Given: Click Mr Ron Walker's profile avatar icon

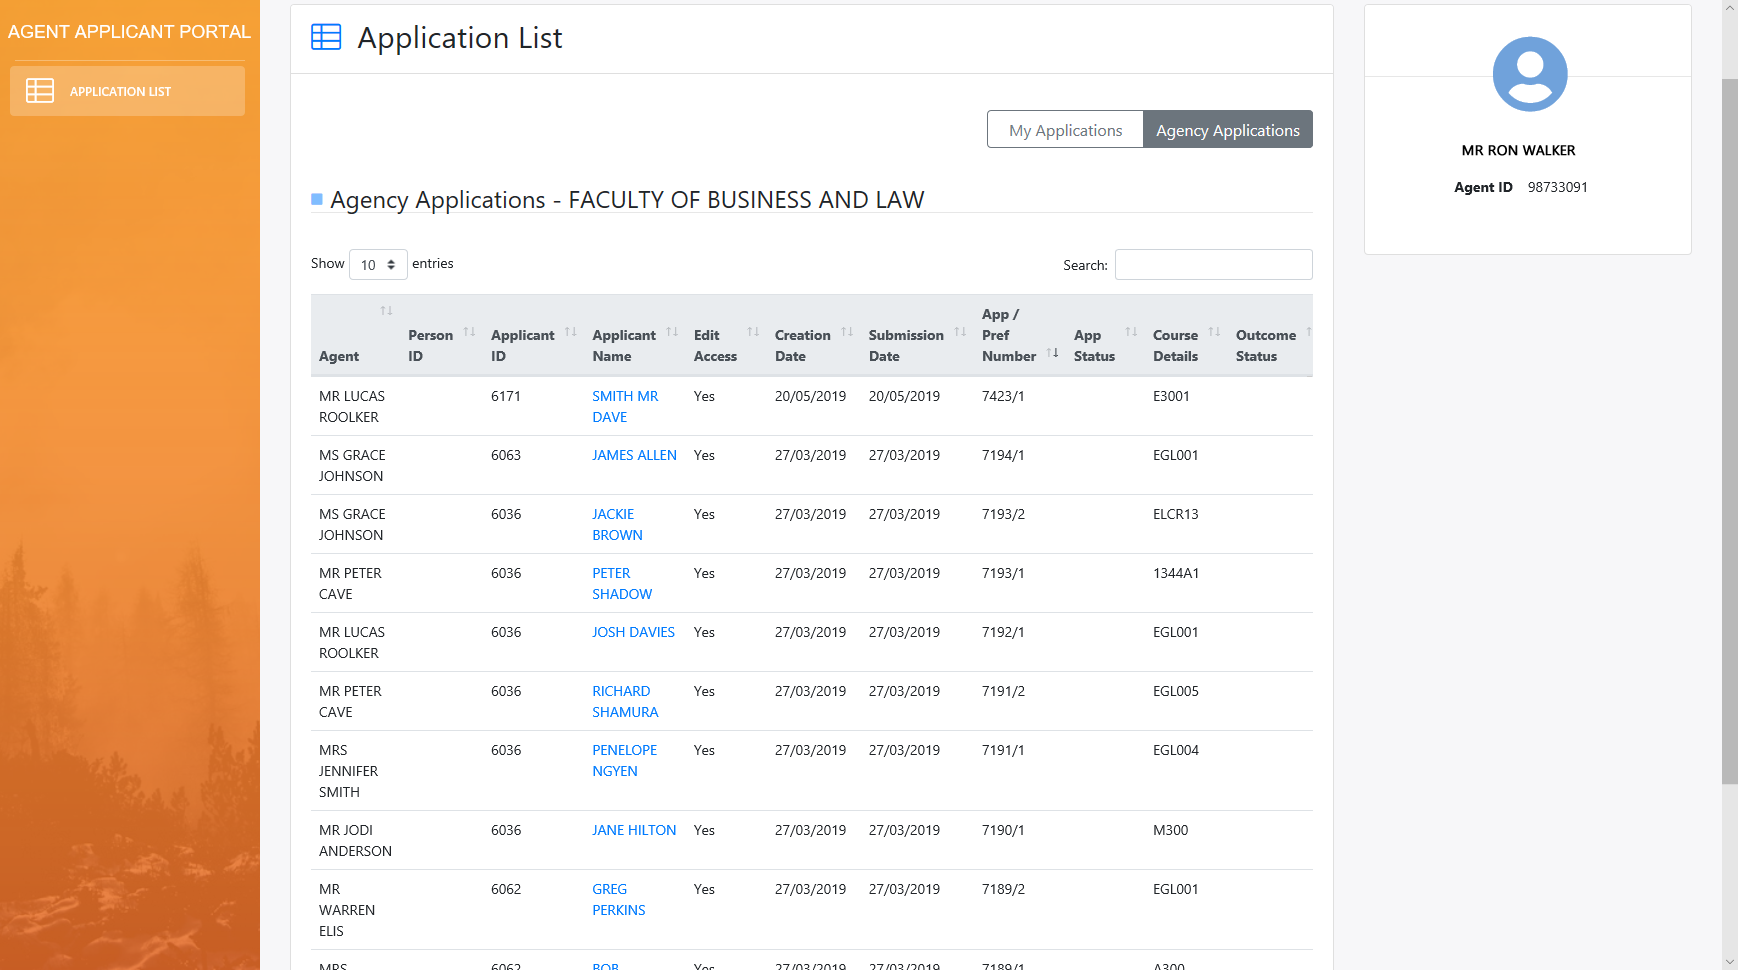Looking at the screenshot, I should coord(1528,73).
